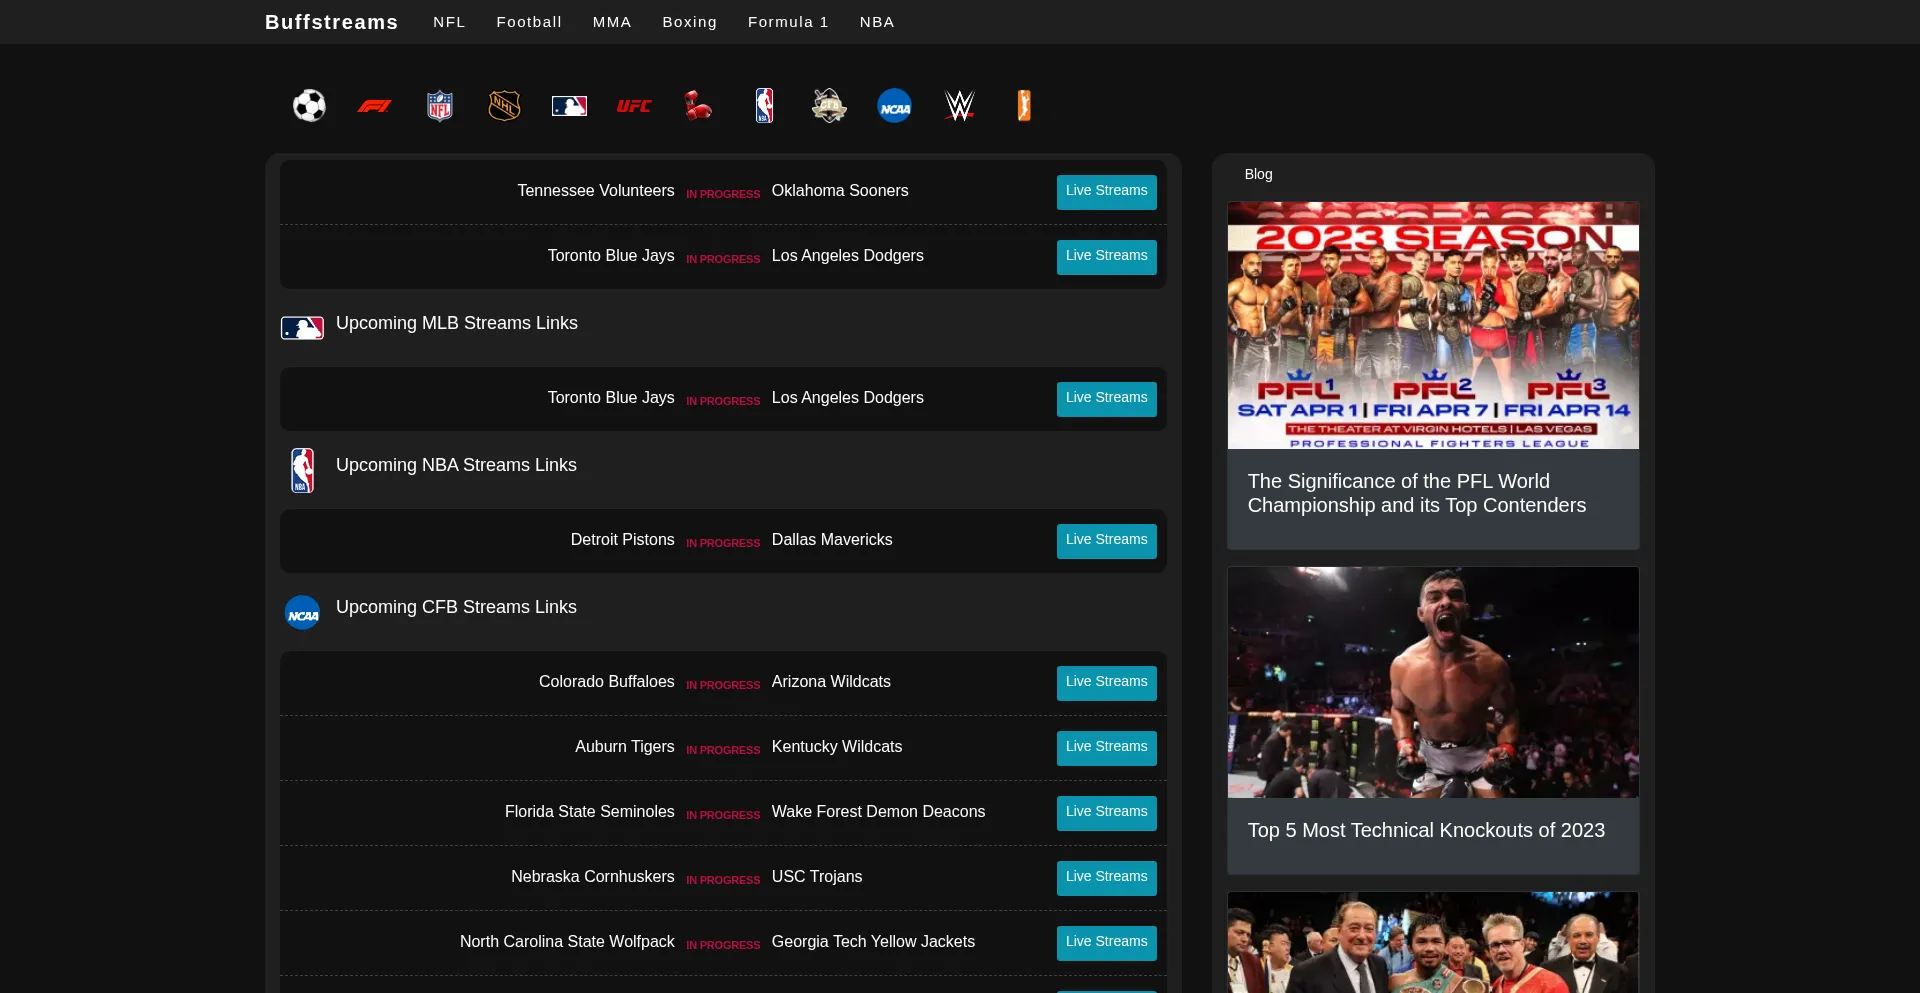This screenshot has width=1920, height=993.
Task: Click the Detroit Pistons team name
Action: [623, 540]
